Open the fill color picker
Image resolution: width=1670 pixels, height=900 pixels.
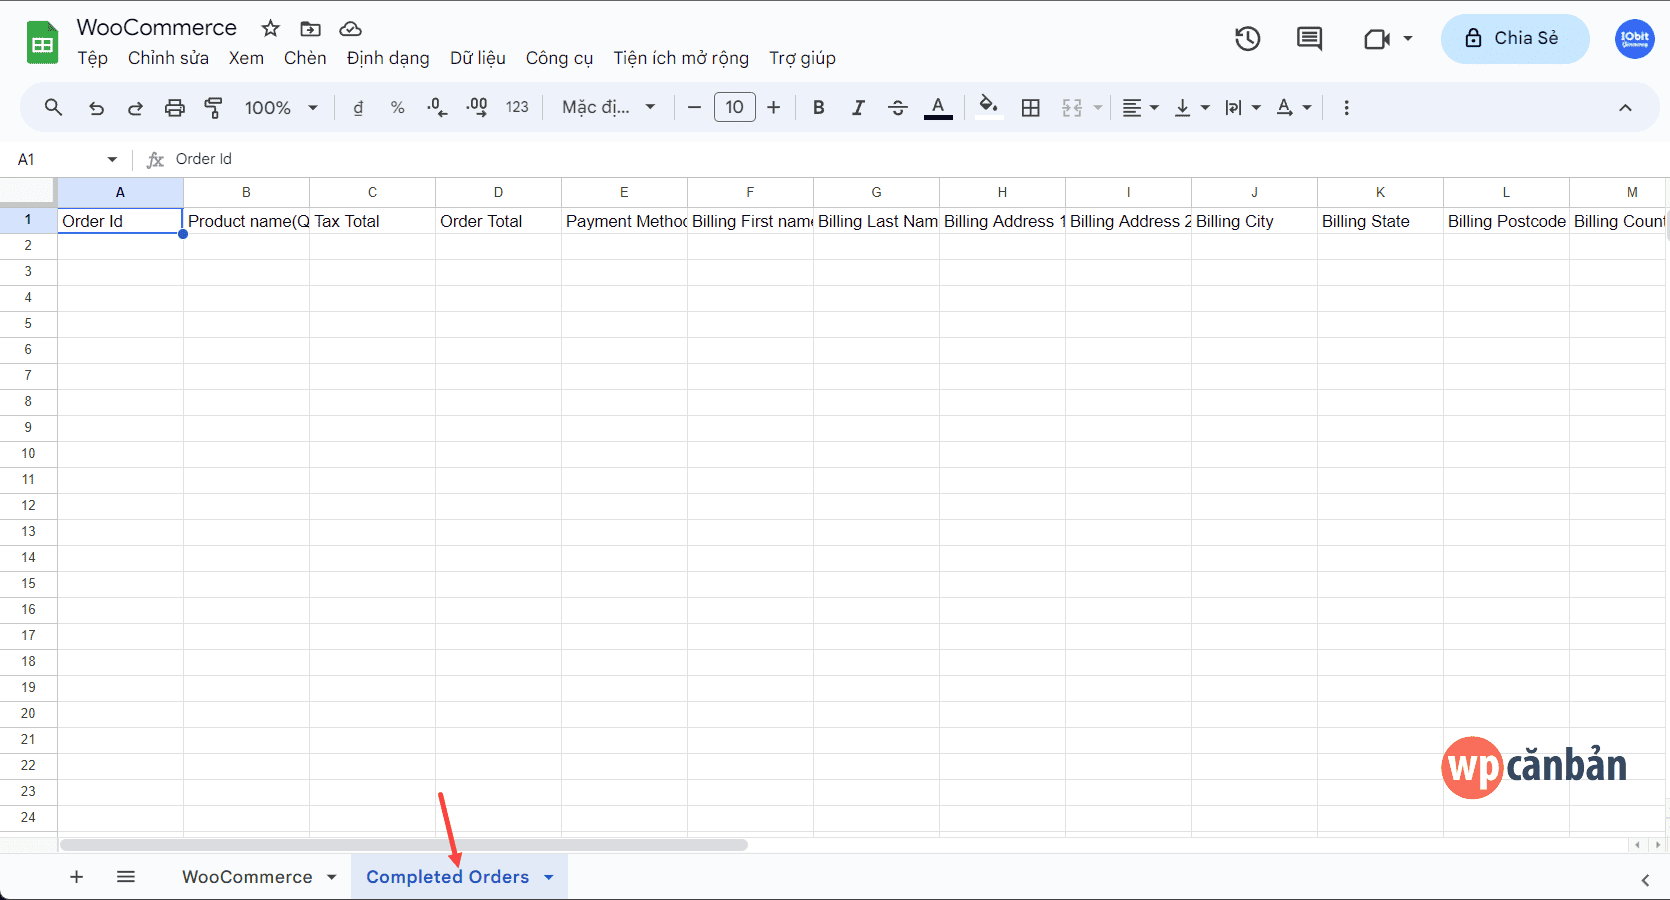pos(988,107)
